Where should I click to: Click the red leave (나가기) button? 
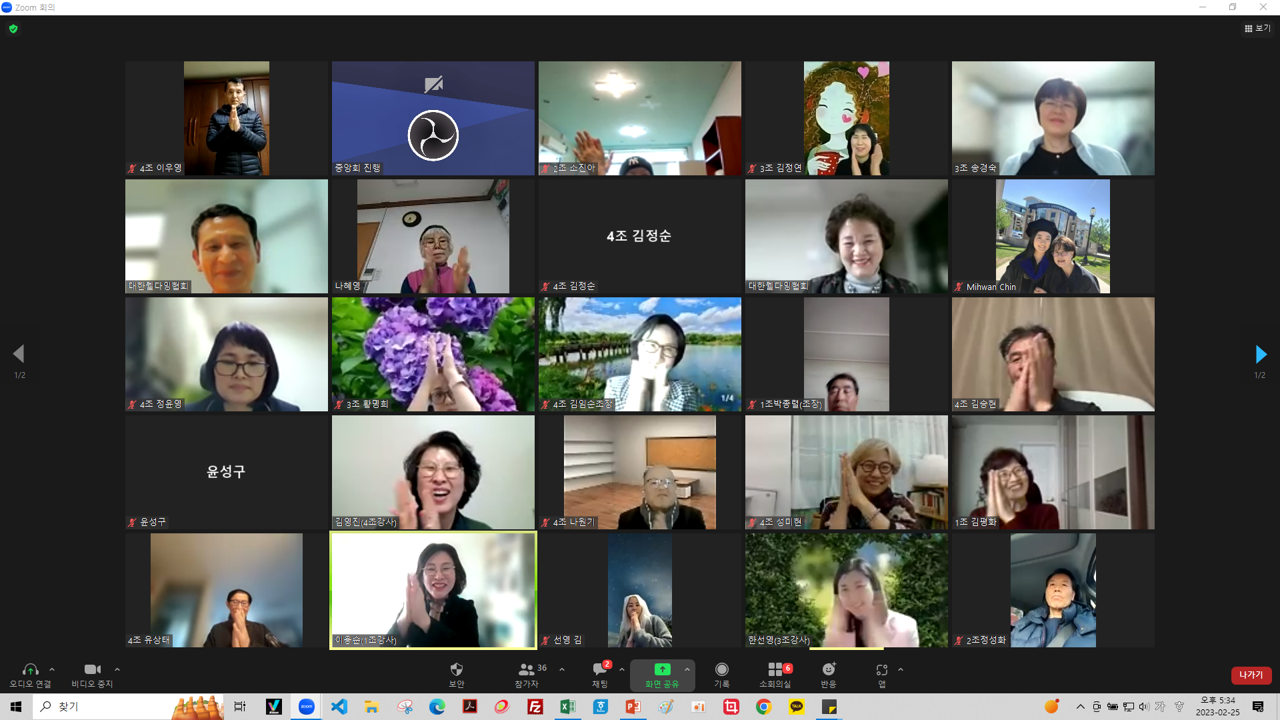click(1250, 675)
